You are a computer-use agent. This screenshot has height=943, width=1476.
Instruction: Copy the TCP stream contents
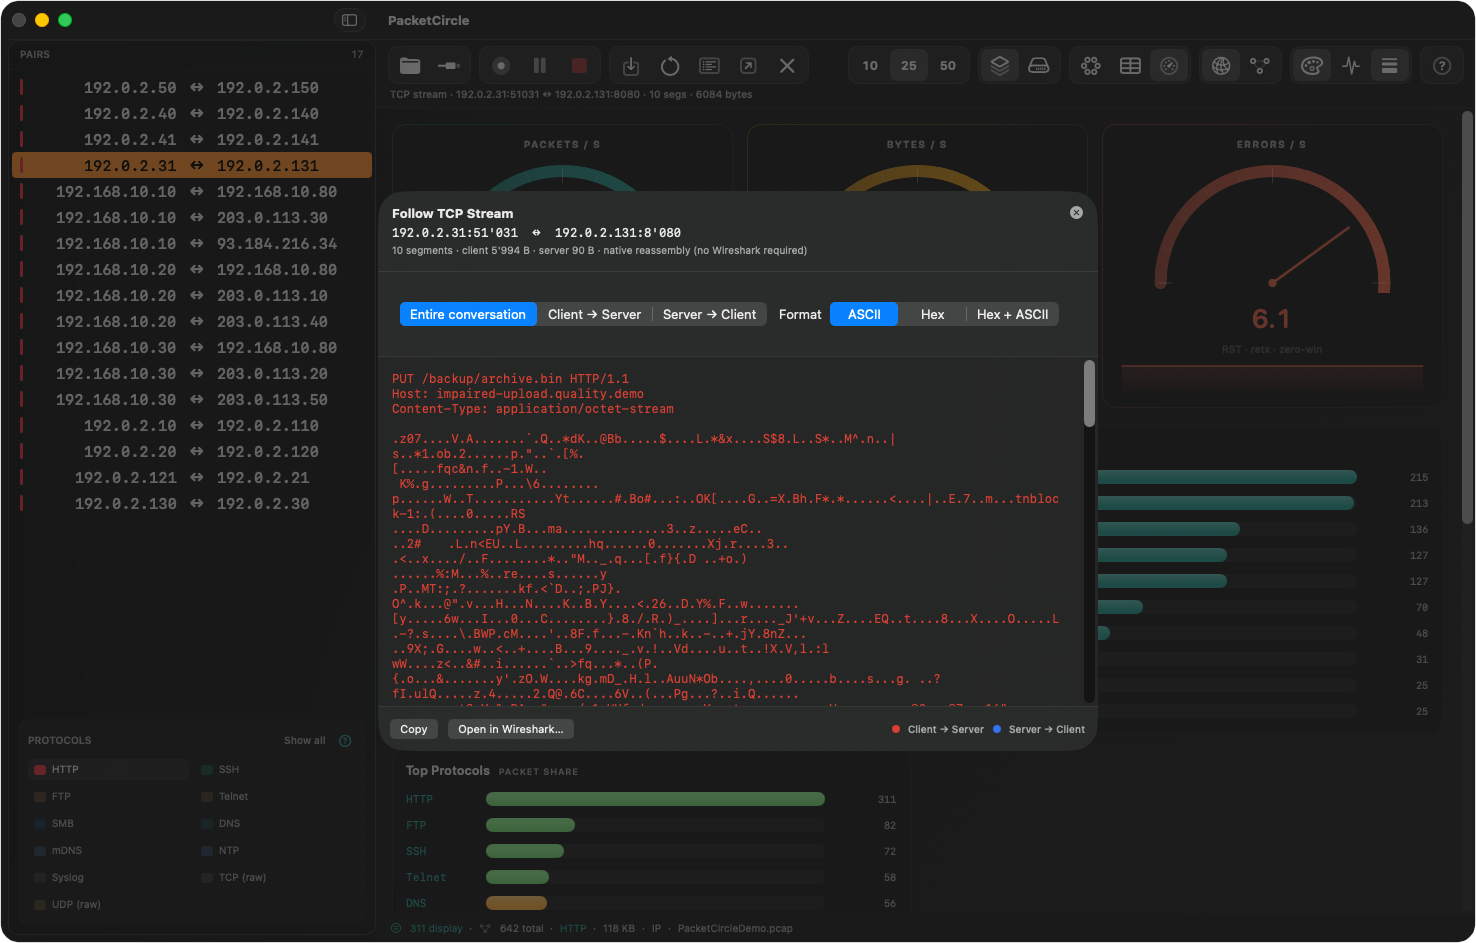(414, 729)
